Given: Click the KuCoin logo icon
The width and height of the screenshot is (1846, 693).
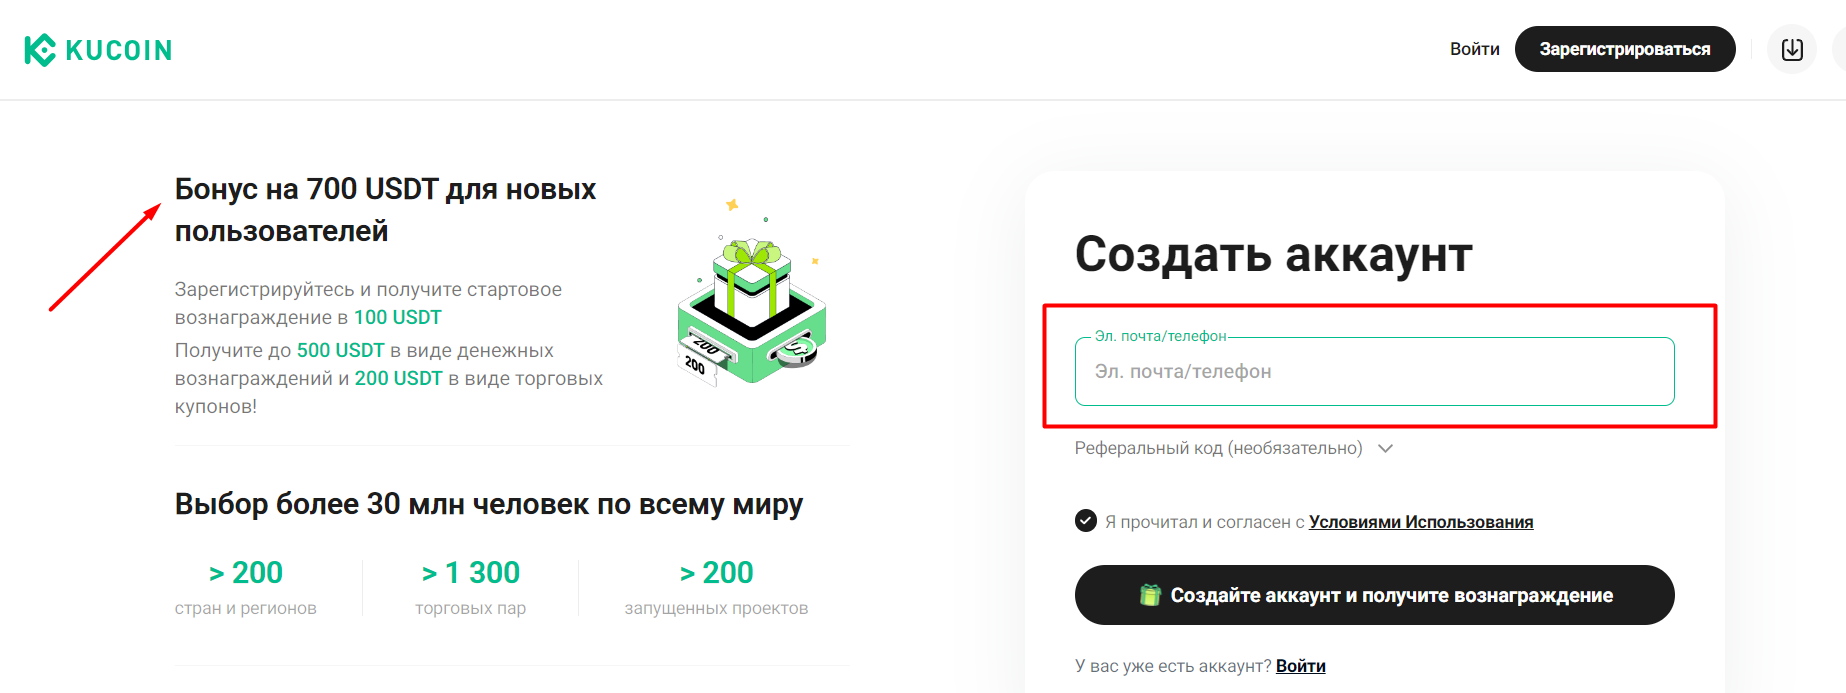Looking at the screenshot, I should tap(40, 50).
